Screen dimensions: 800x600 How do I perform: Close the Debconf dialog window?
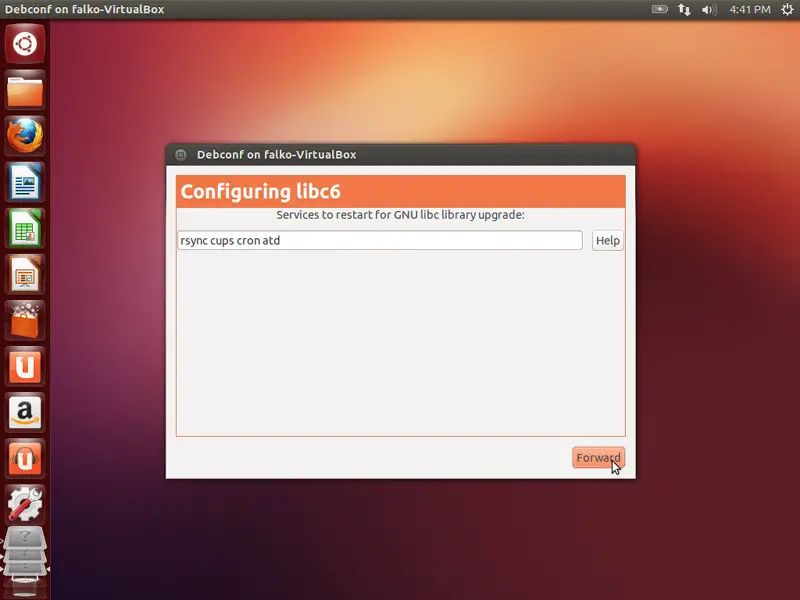tap(181, 155)
